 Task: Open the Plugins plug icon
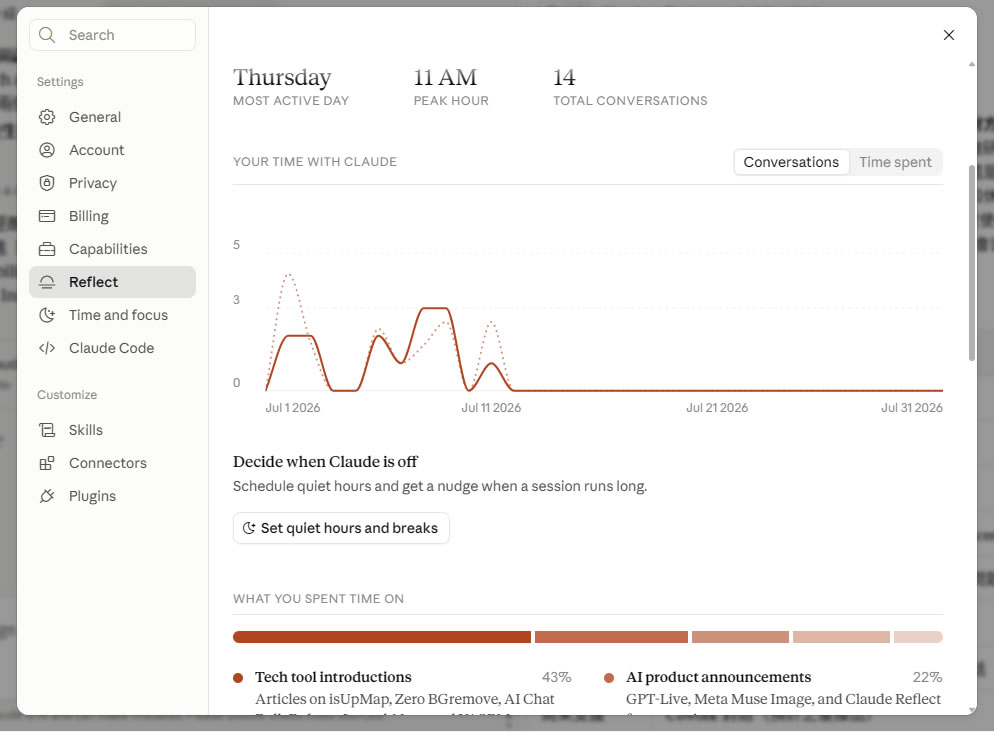coord(47,496)
